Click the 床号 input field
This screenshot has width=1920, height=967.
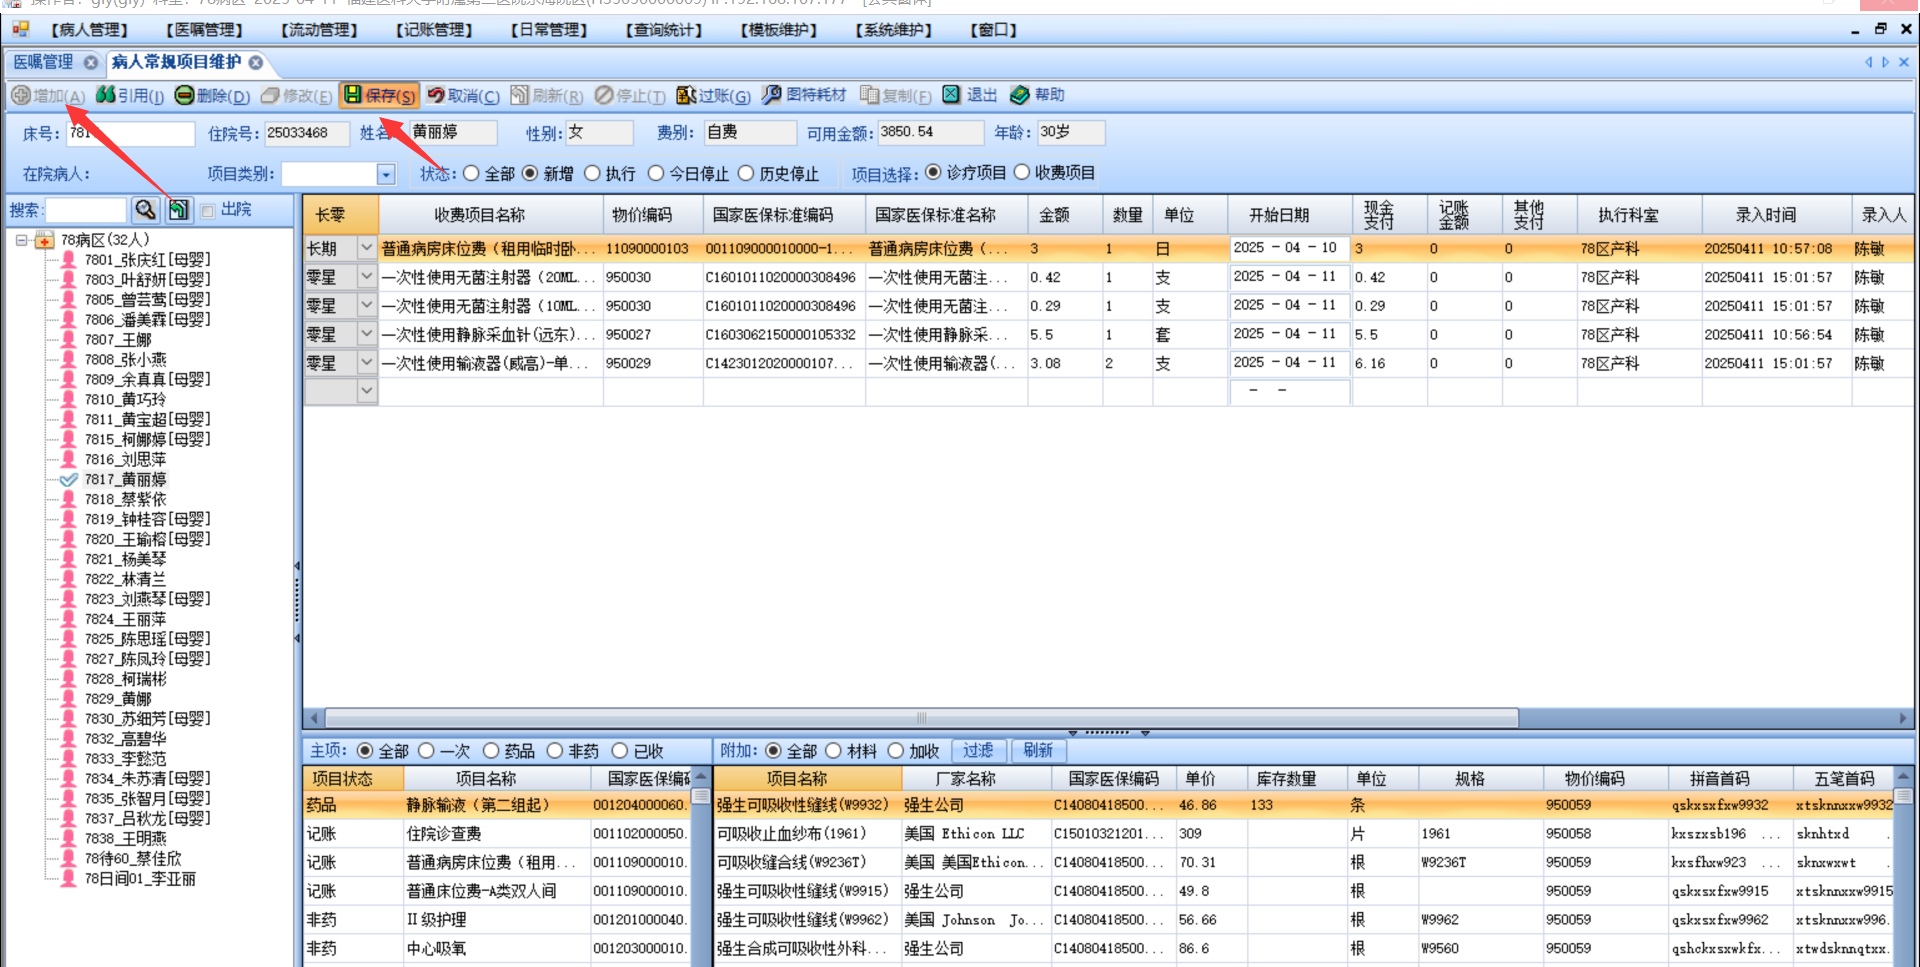click(x=130, y=133)
